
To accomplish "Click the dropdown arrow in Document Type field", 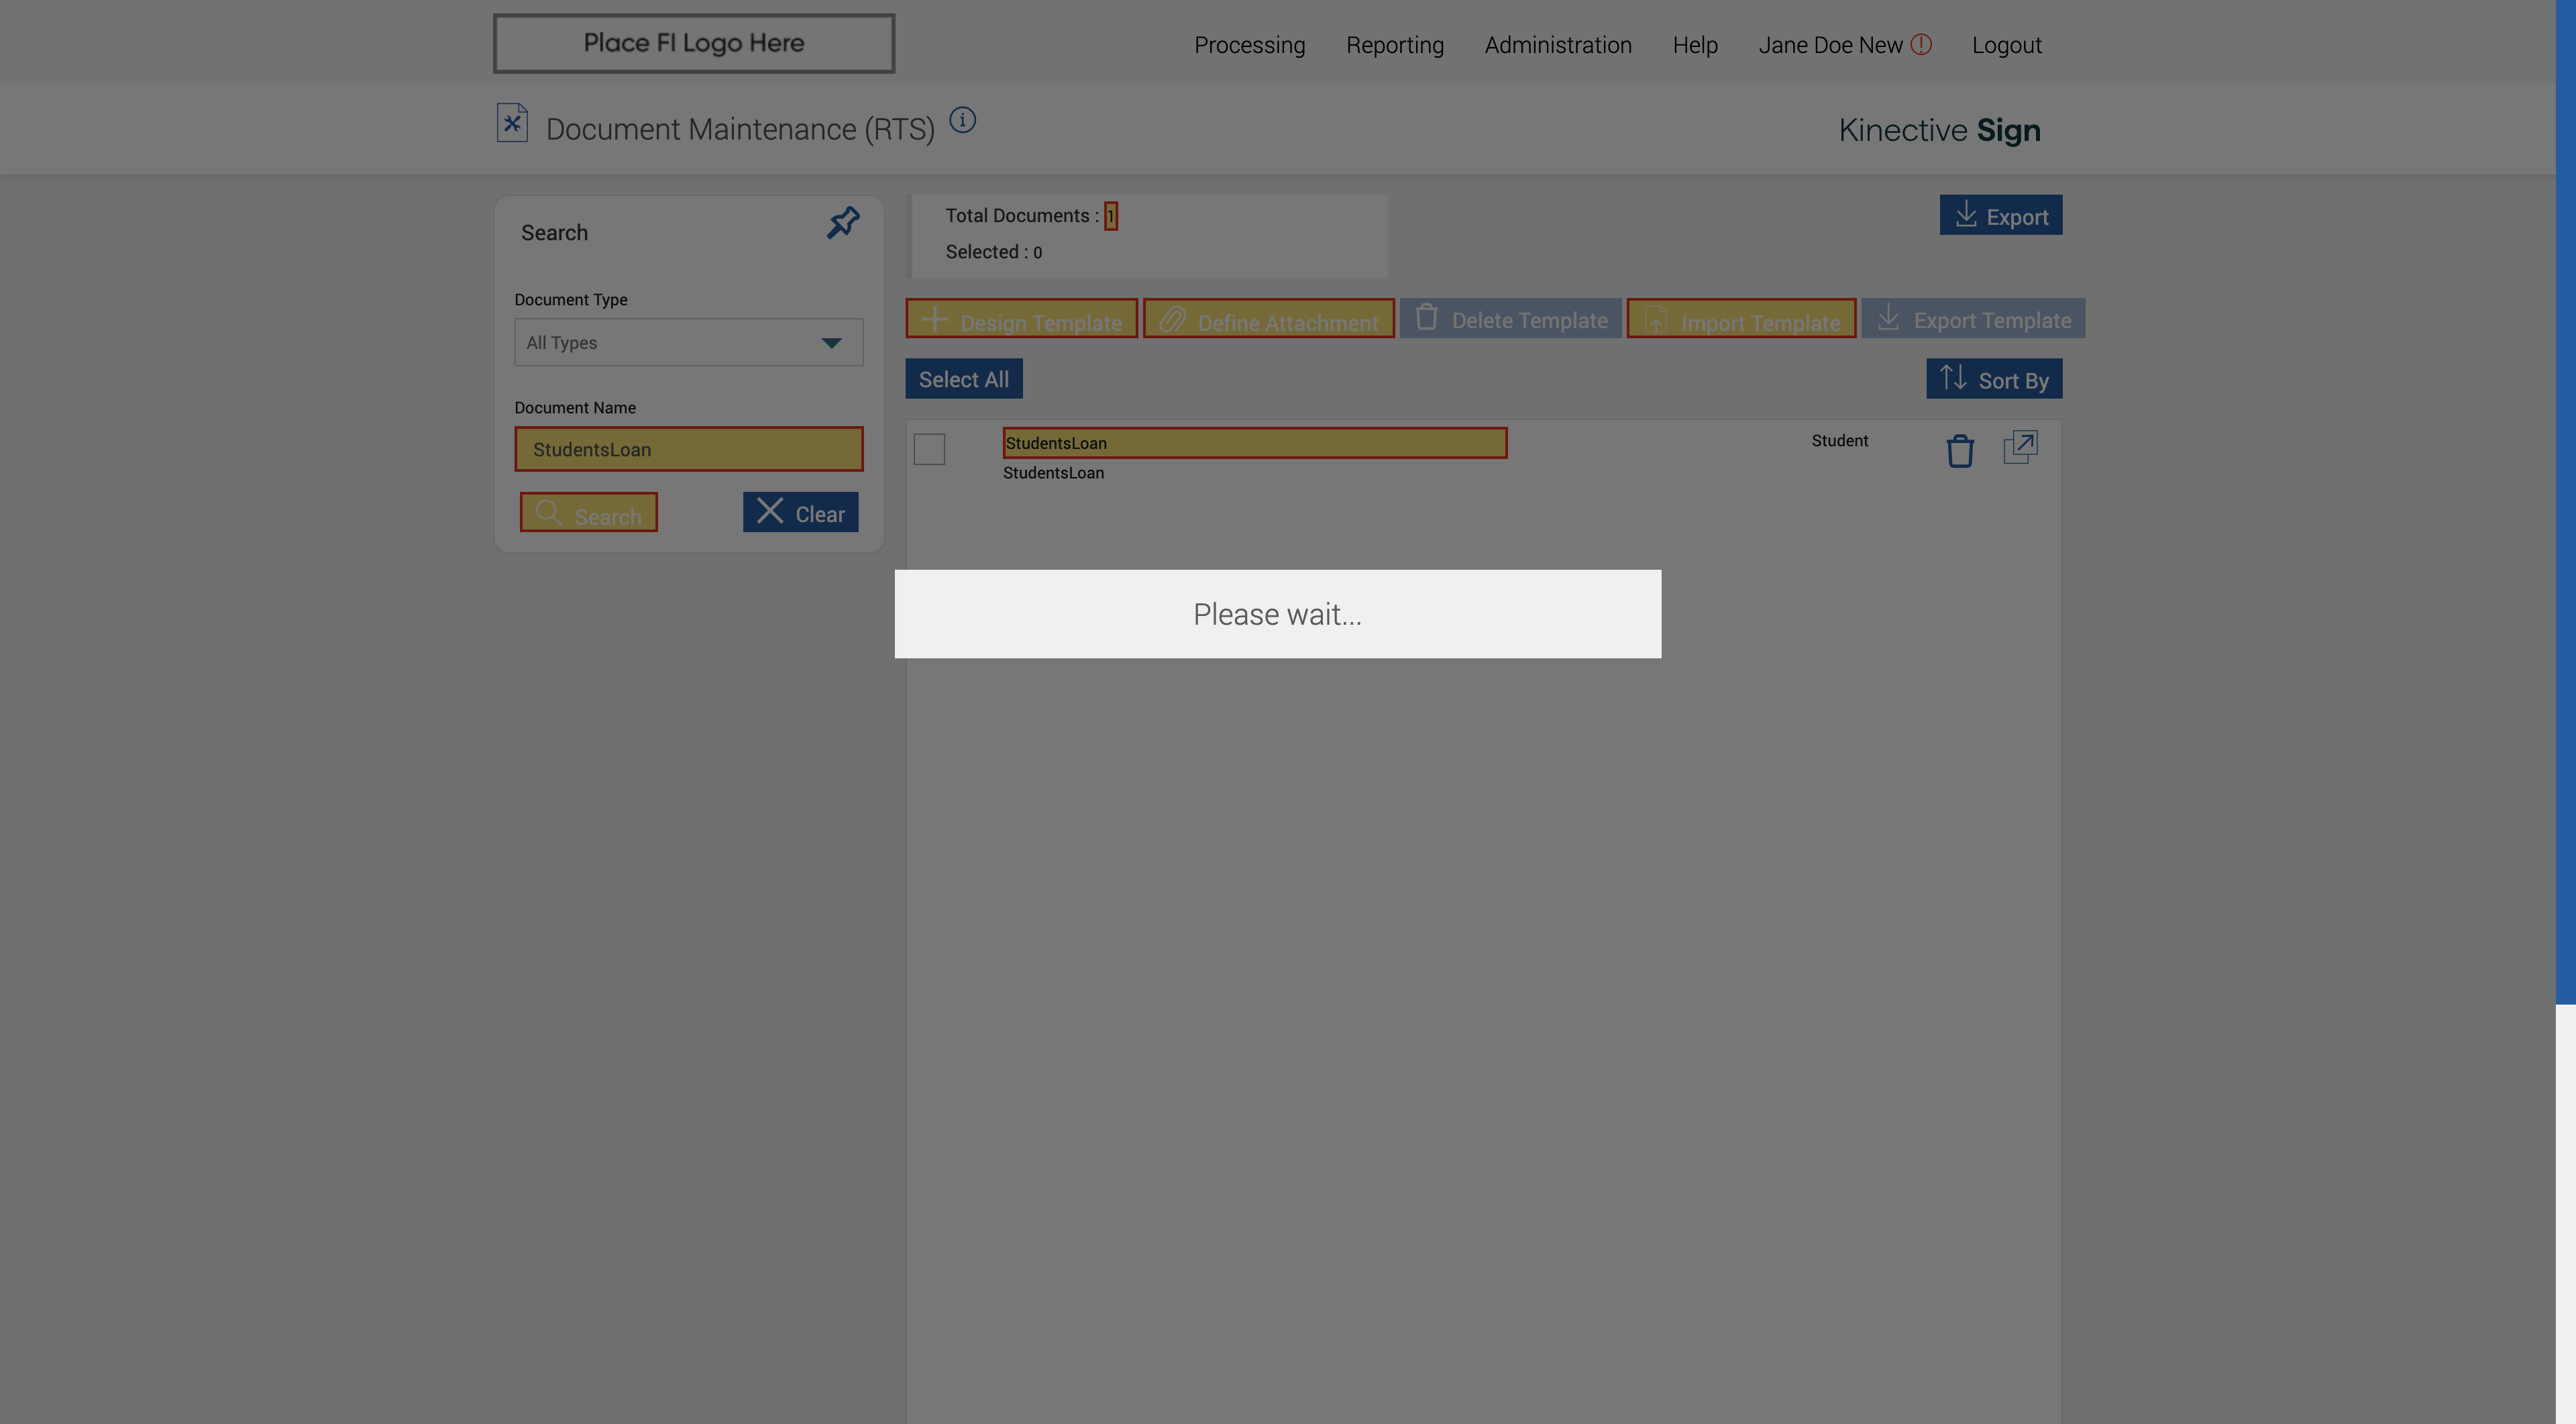I will [x=831, y=343].
